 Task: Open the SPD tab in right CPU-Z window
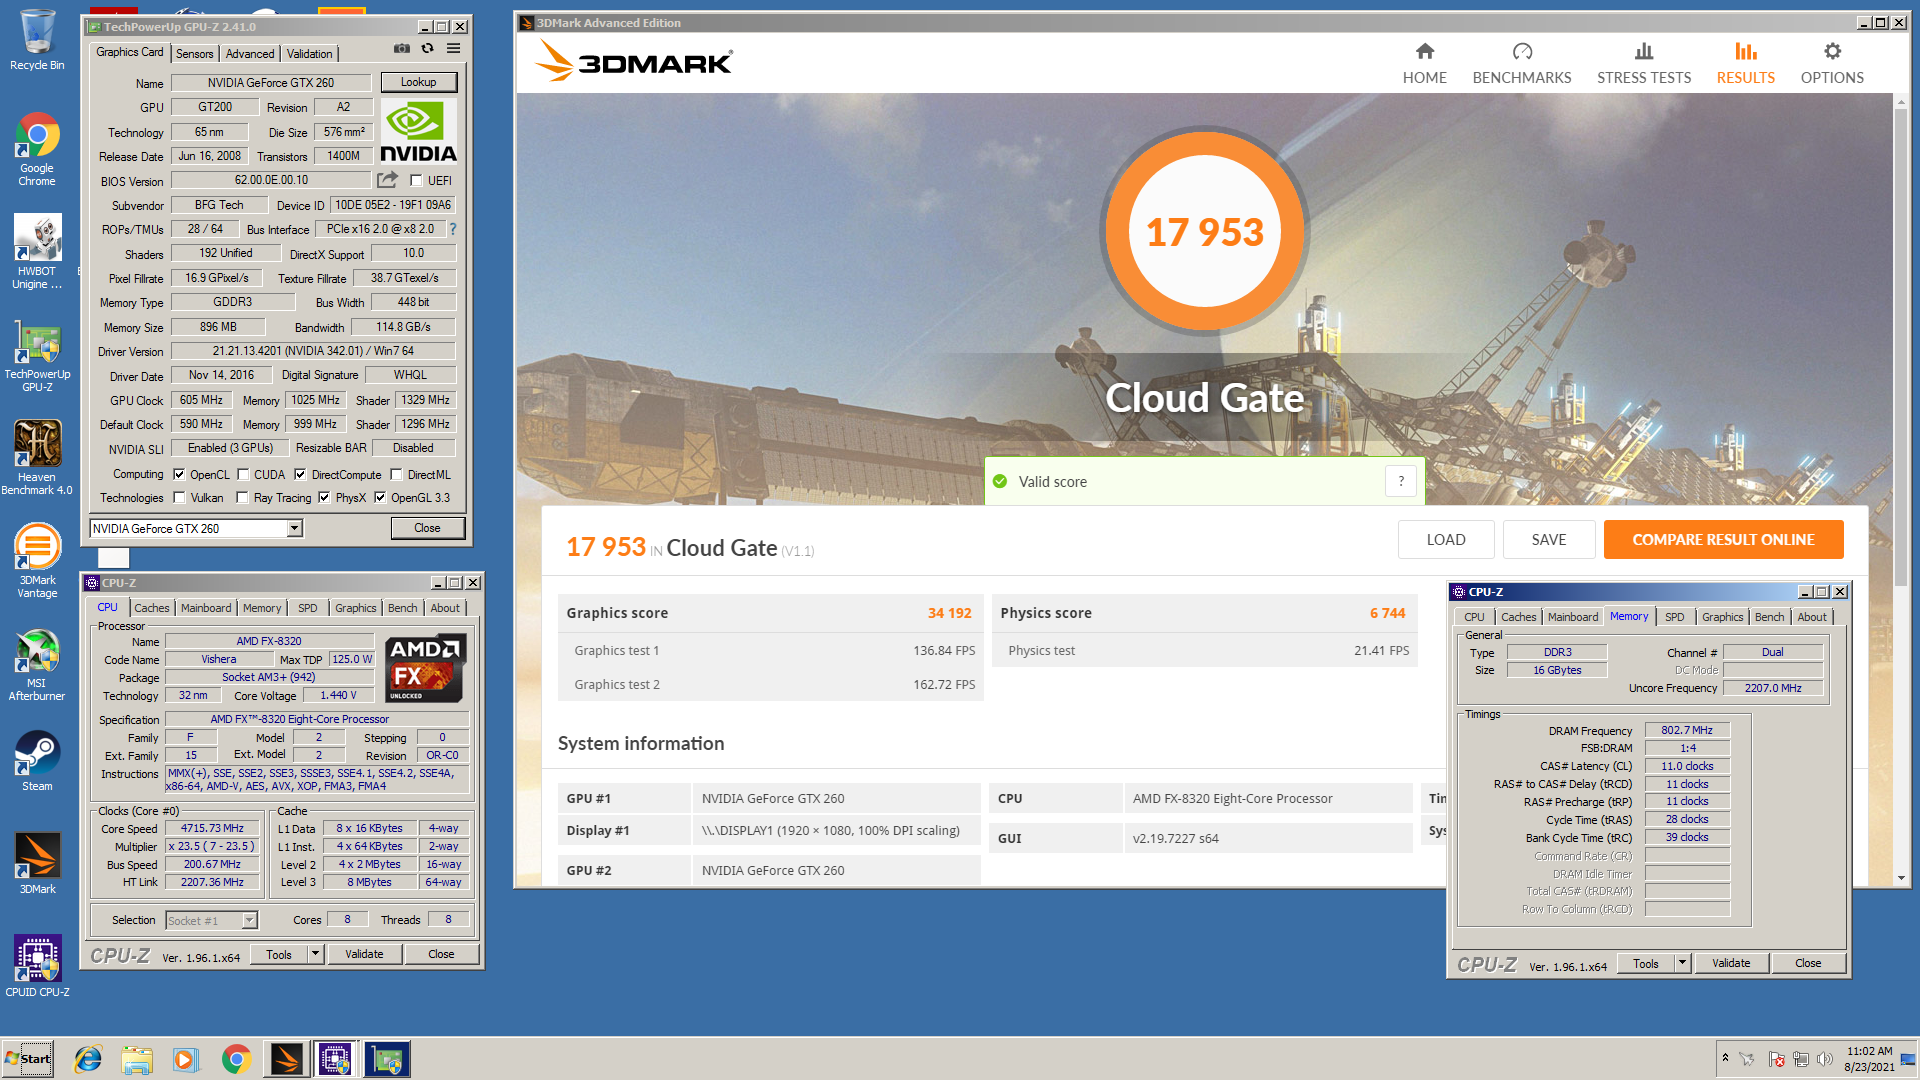point(1674,617)
